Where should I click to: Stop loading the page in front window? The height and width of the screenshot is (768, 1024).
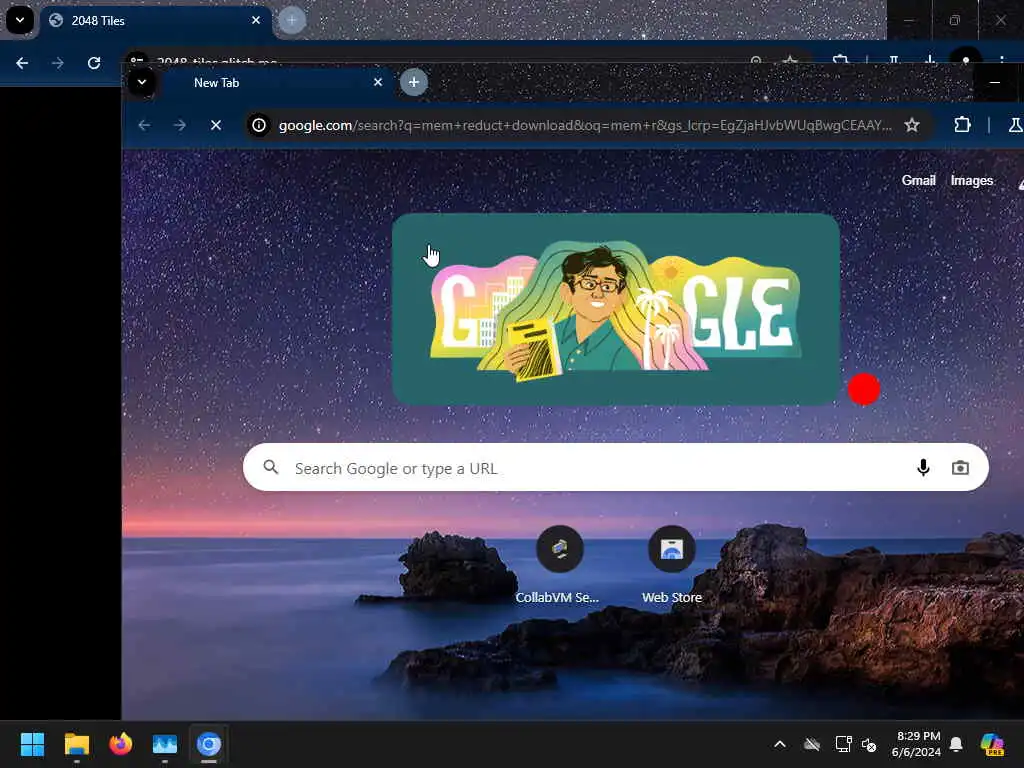pyautogui.click(x=216, y=125)
